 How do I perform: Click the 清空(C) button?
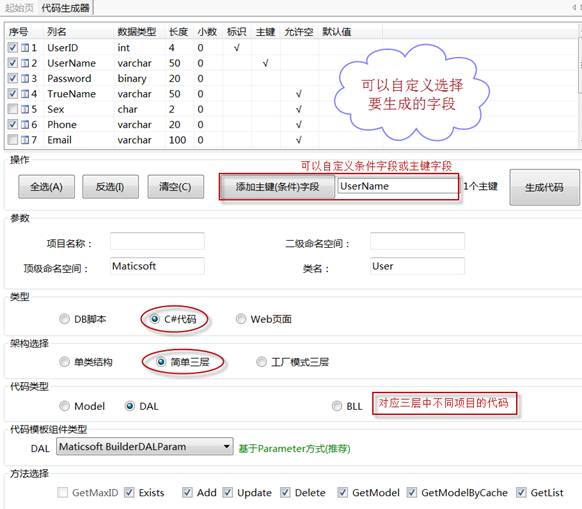click(x=176, y=187)
